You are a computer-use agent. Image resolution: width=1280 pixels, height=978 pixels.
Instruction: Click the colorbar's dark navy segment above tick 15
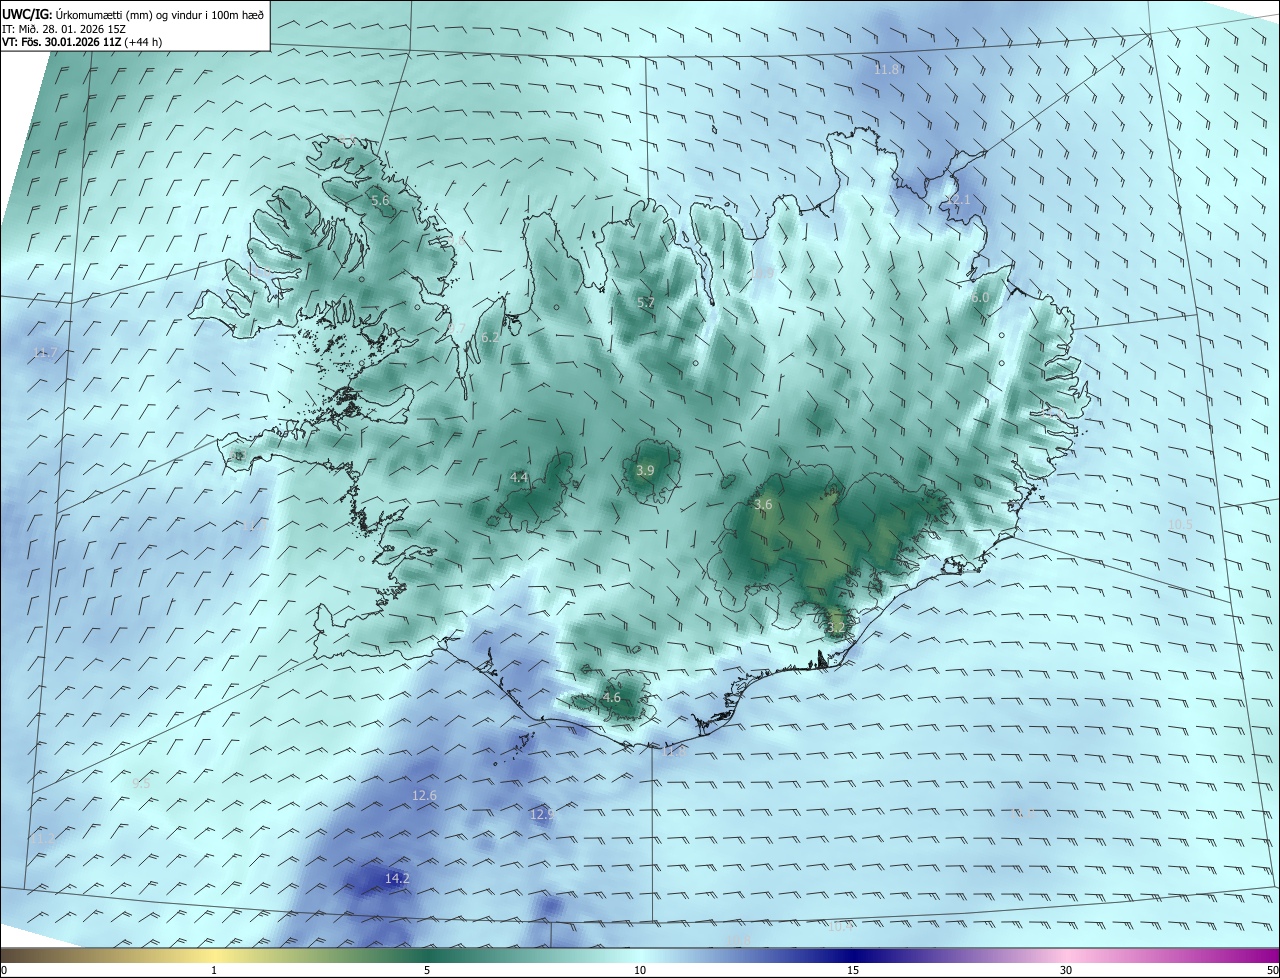[x=853, y=956]
